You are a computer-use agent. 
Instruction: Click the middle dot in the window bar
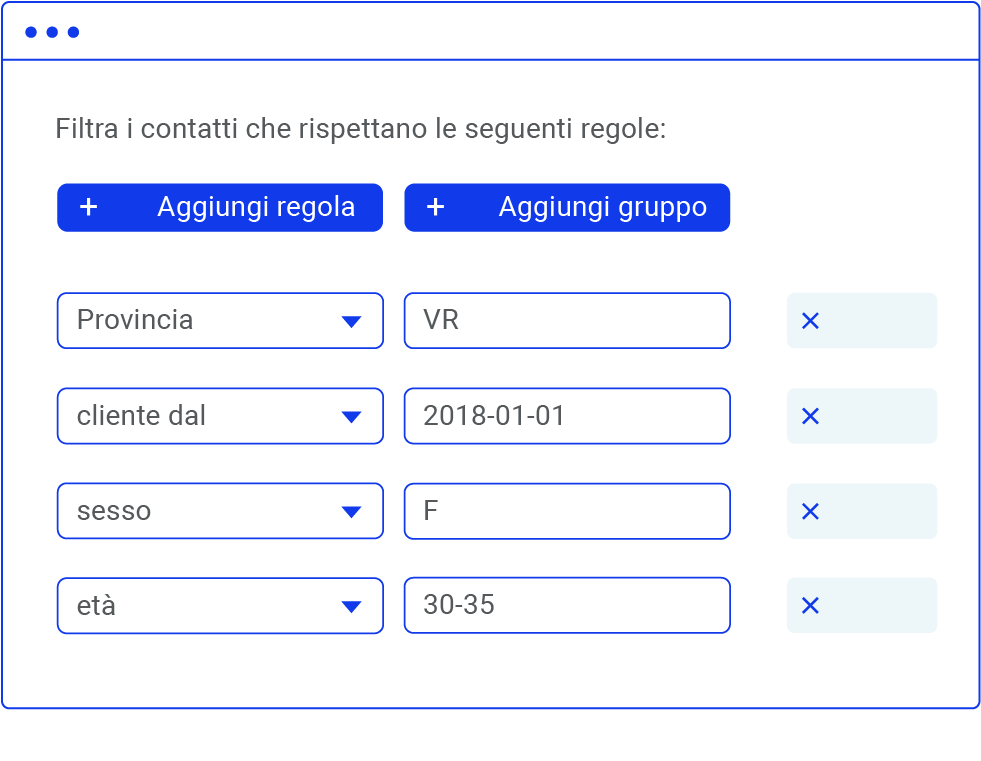[52, 31]
